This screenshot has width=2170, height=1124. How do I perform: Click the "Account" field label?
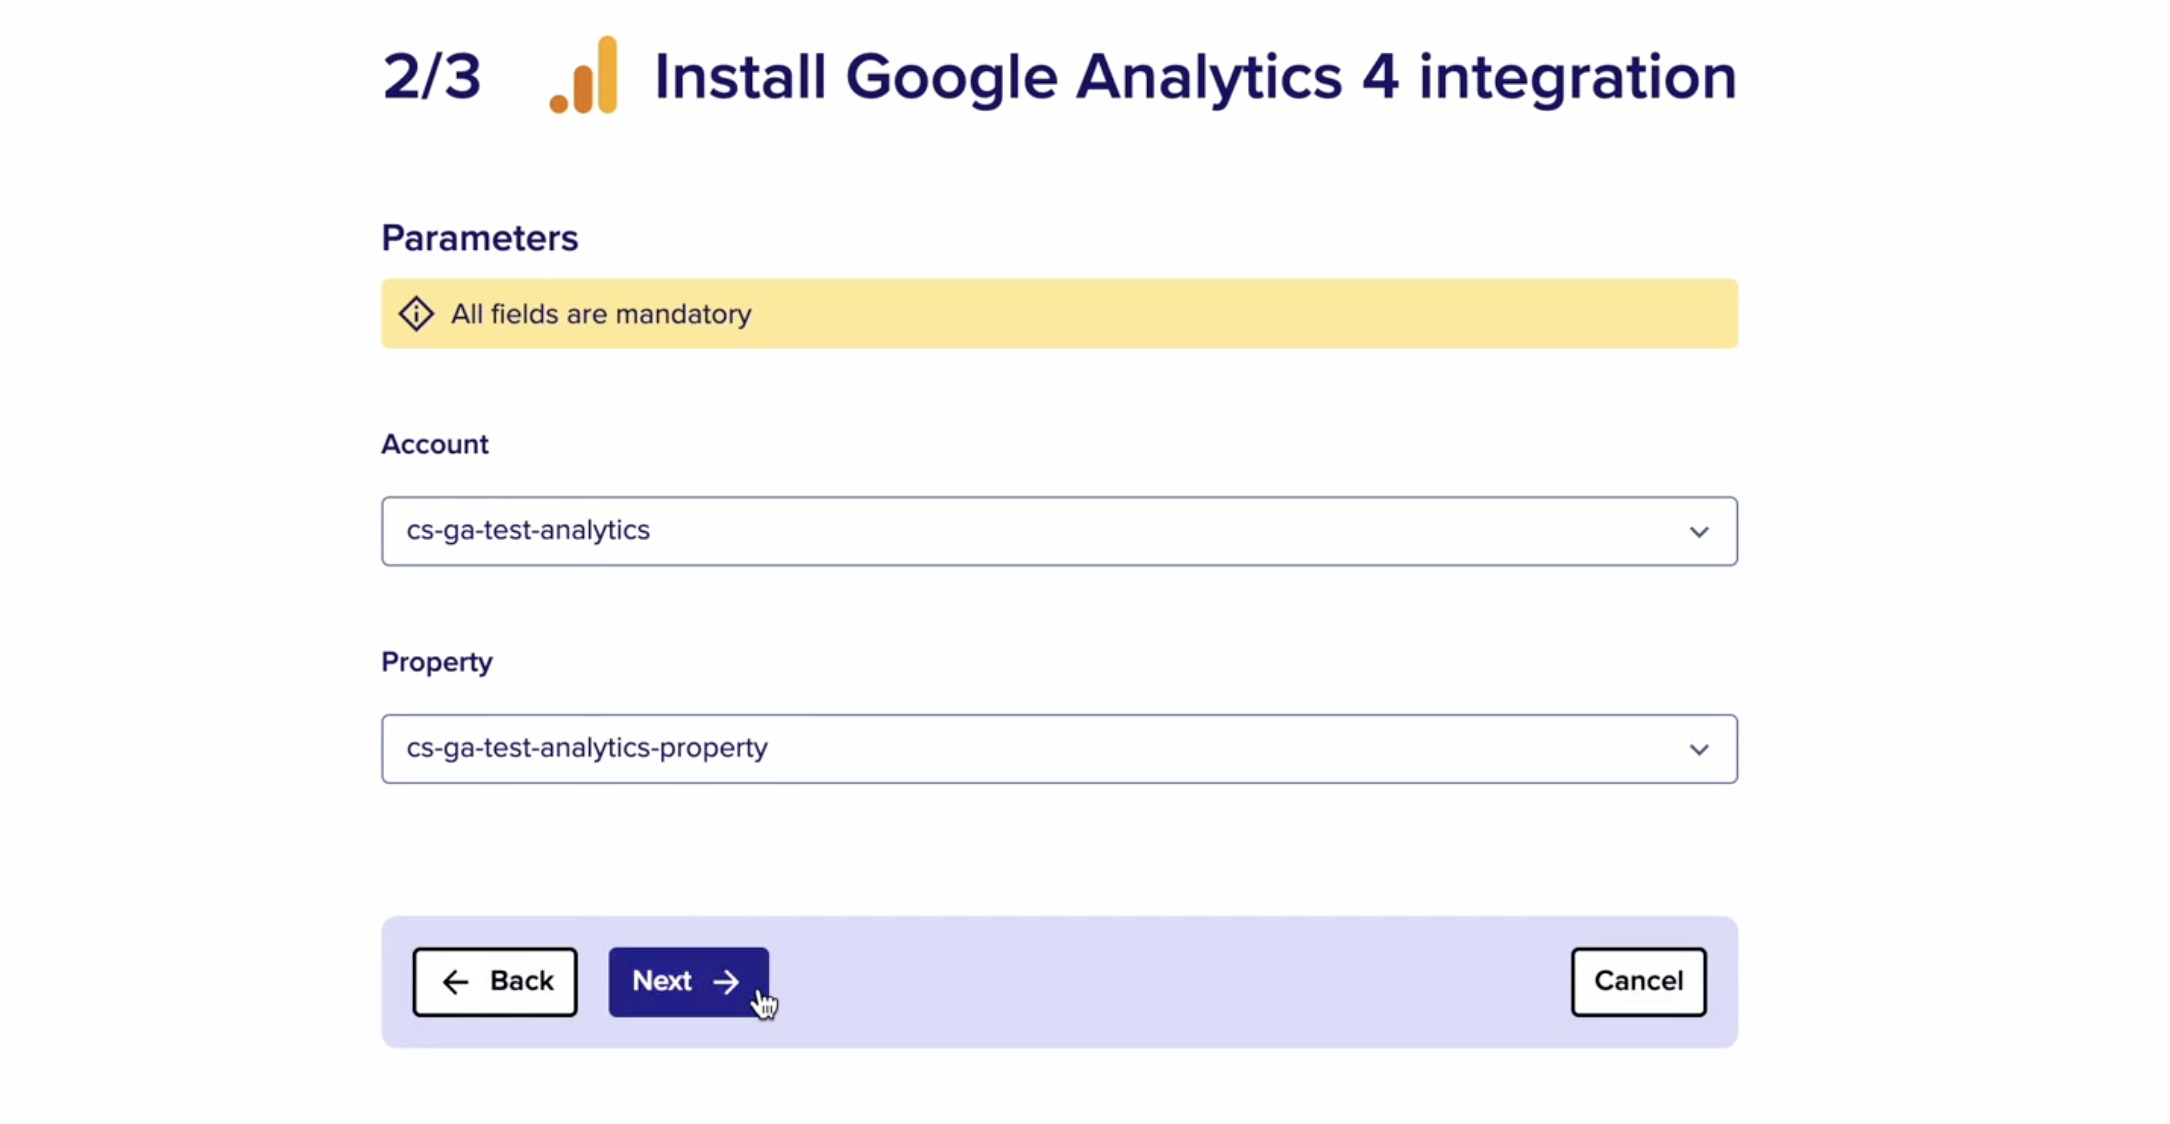pyautogui.click(x=435, y=444)
